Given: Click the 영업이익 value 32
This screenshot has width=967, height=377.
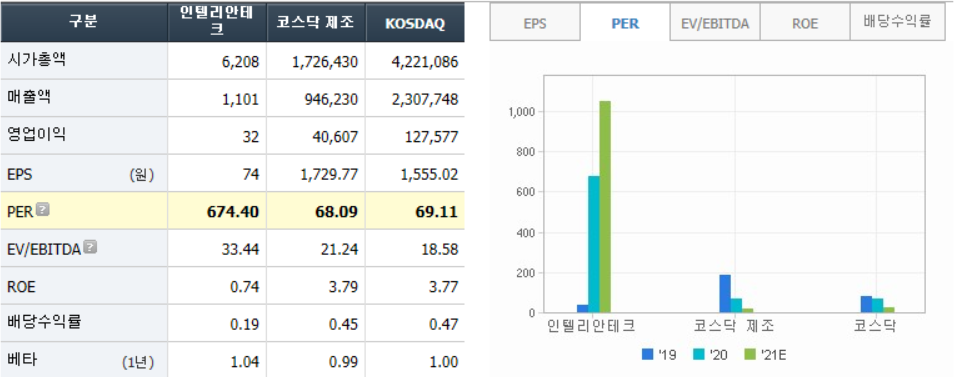Looking at the screenshot, I should point(251,137).
